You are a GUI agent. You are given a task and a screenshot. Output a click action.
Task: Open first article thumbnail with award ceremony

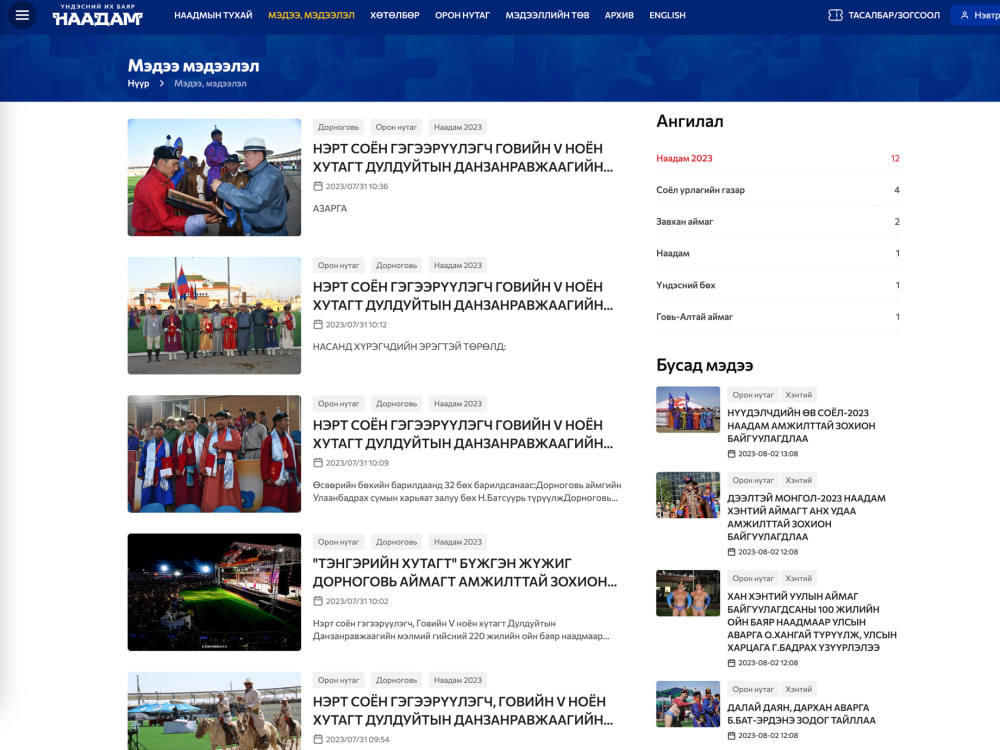point(214,177)
